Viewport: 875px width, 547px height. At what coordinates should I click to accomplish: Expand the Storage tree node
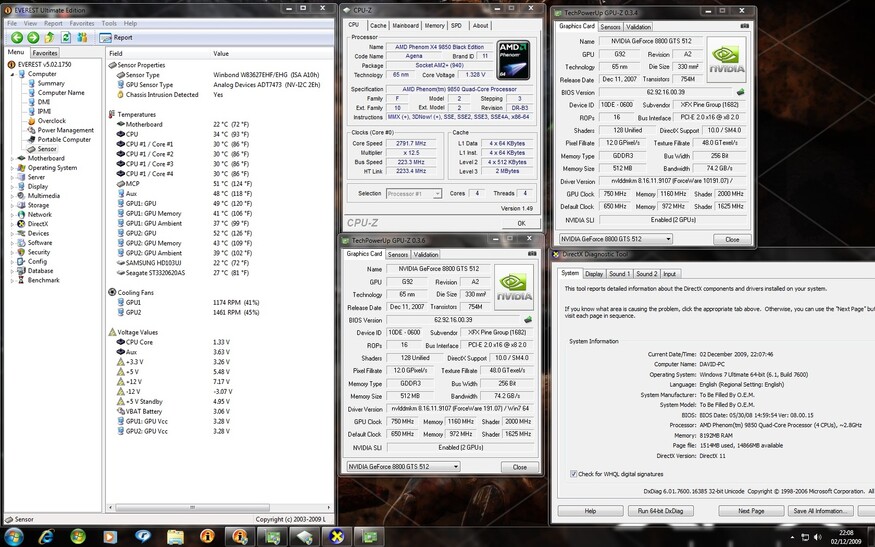coord(12,205)
